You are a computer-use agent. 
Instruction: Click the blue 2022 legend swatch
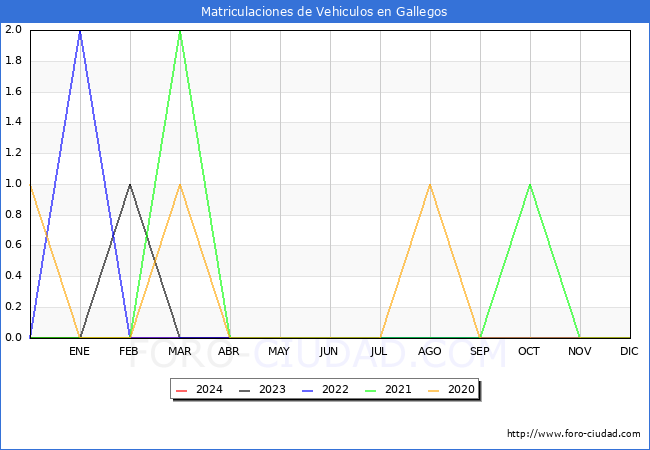click(x=308, y=390)
